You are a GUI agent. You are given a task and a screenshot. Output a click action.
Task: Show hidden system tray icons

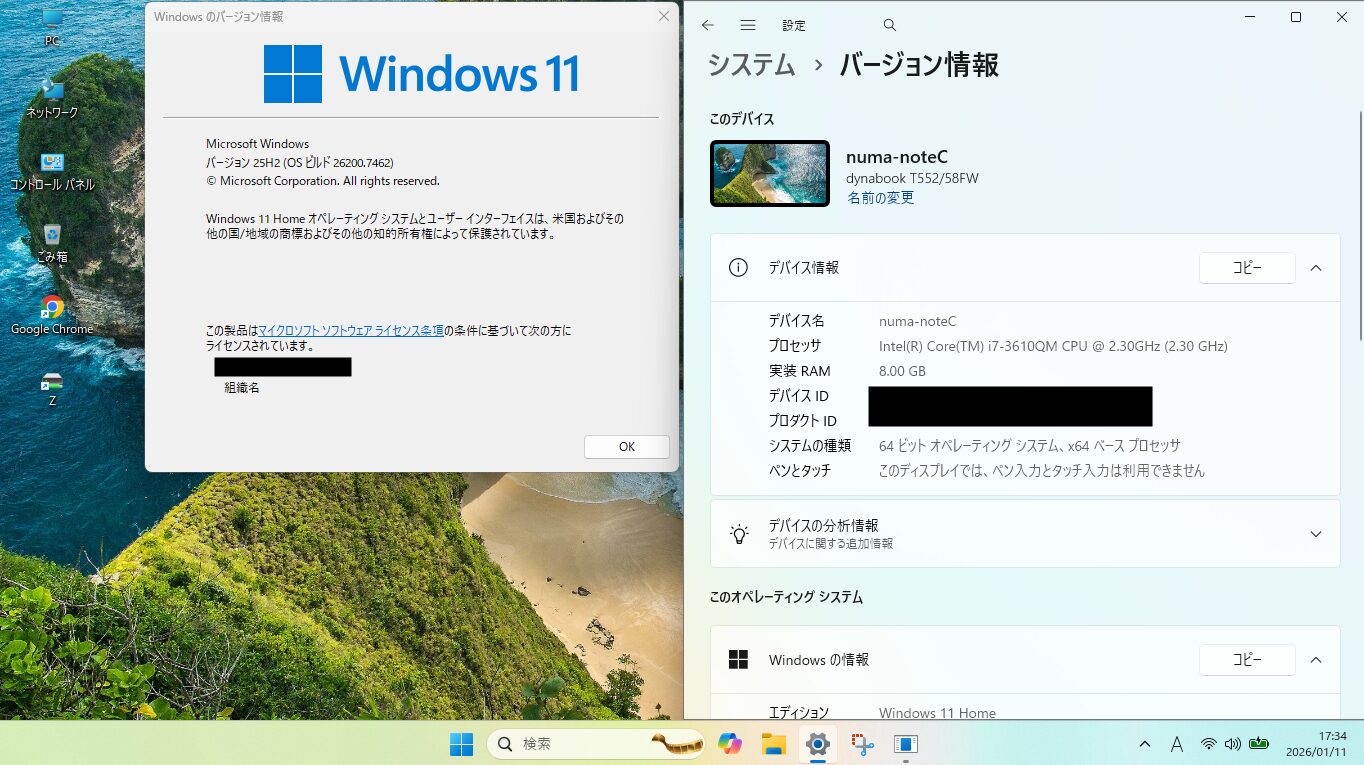[1144, 744]
